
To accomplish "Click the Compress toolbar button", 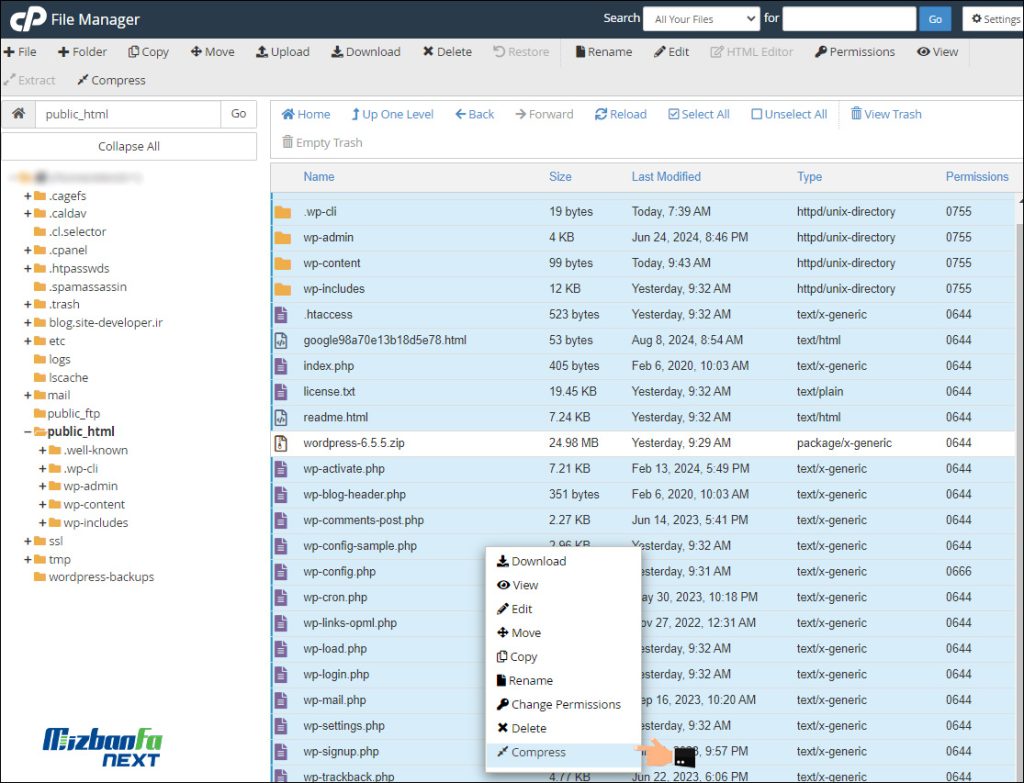I will (x=111, y=80).
